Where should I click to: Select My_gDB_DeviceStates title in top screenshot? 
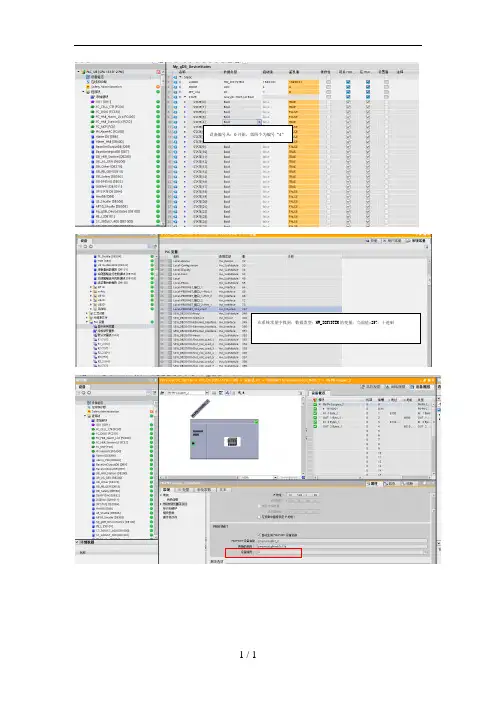(x=192, y=66)
